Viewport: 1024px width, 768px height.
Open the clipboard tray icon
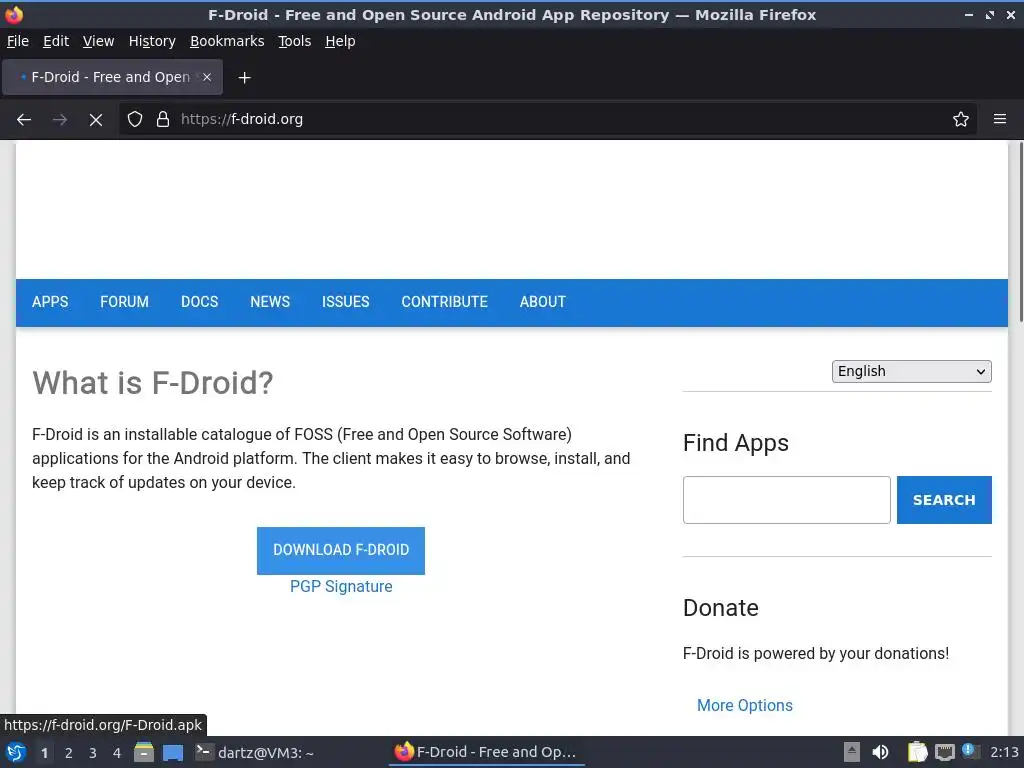[x=917, y=752]
